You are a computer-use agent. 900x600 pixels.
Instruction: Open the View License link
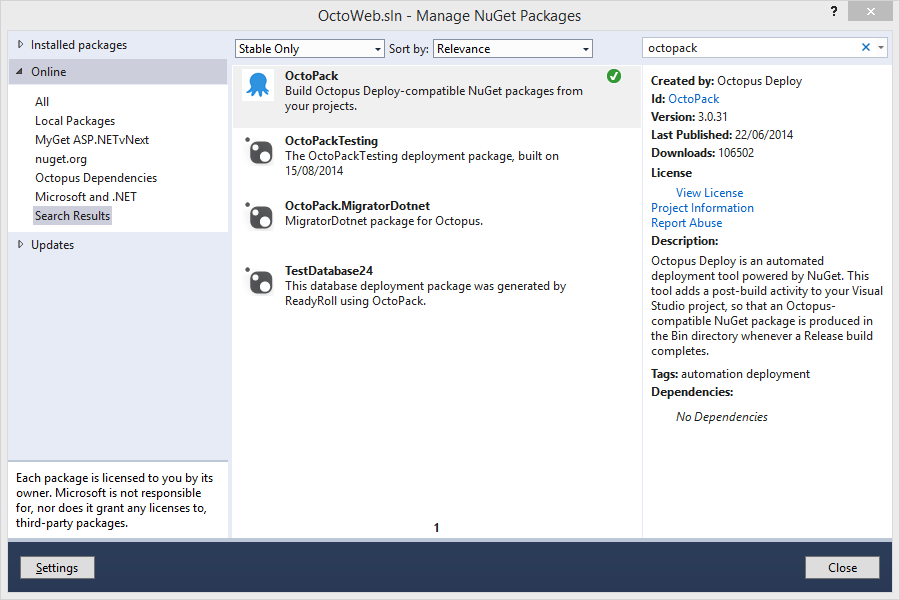(x=709, y=193)
